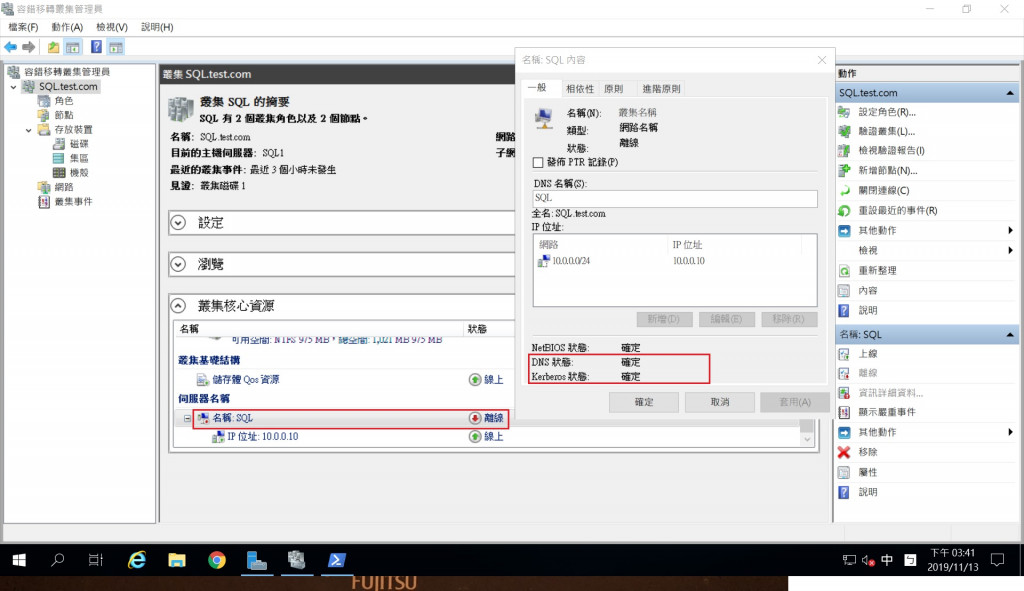This screenshot has width=1024, height=591.
Task: Click the Up one level folder icon
Action: pos(53,47)
